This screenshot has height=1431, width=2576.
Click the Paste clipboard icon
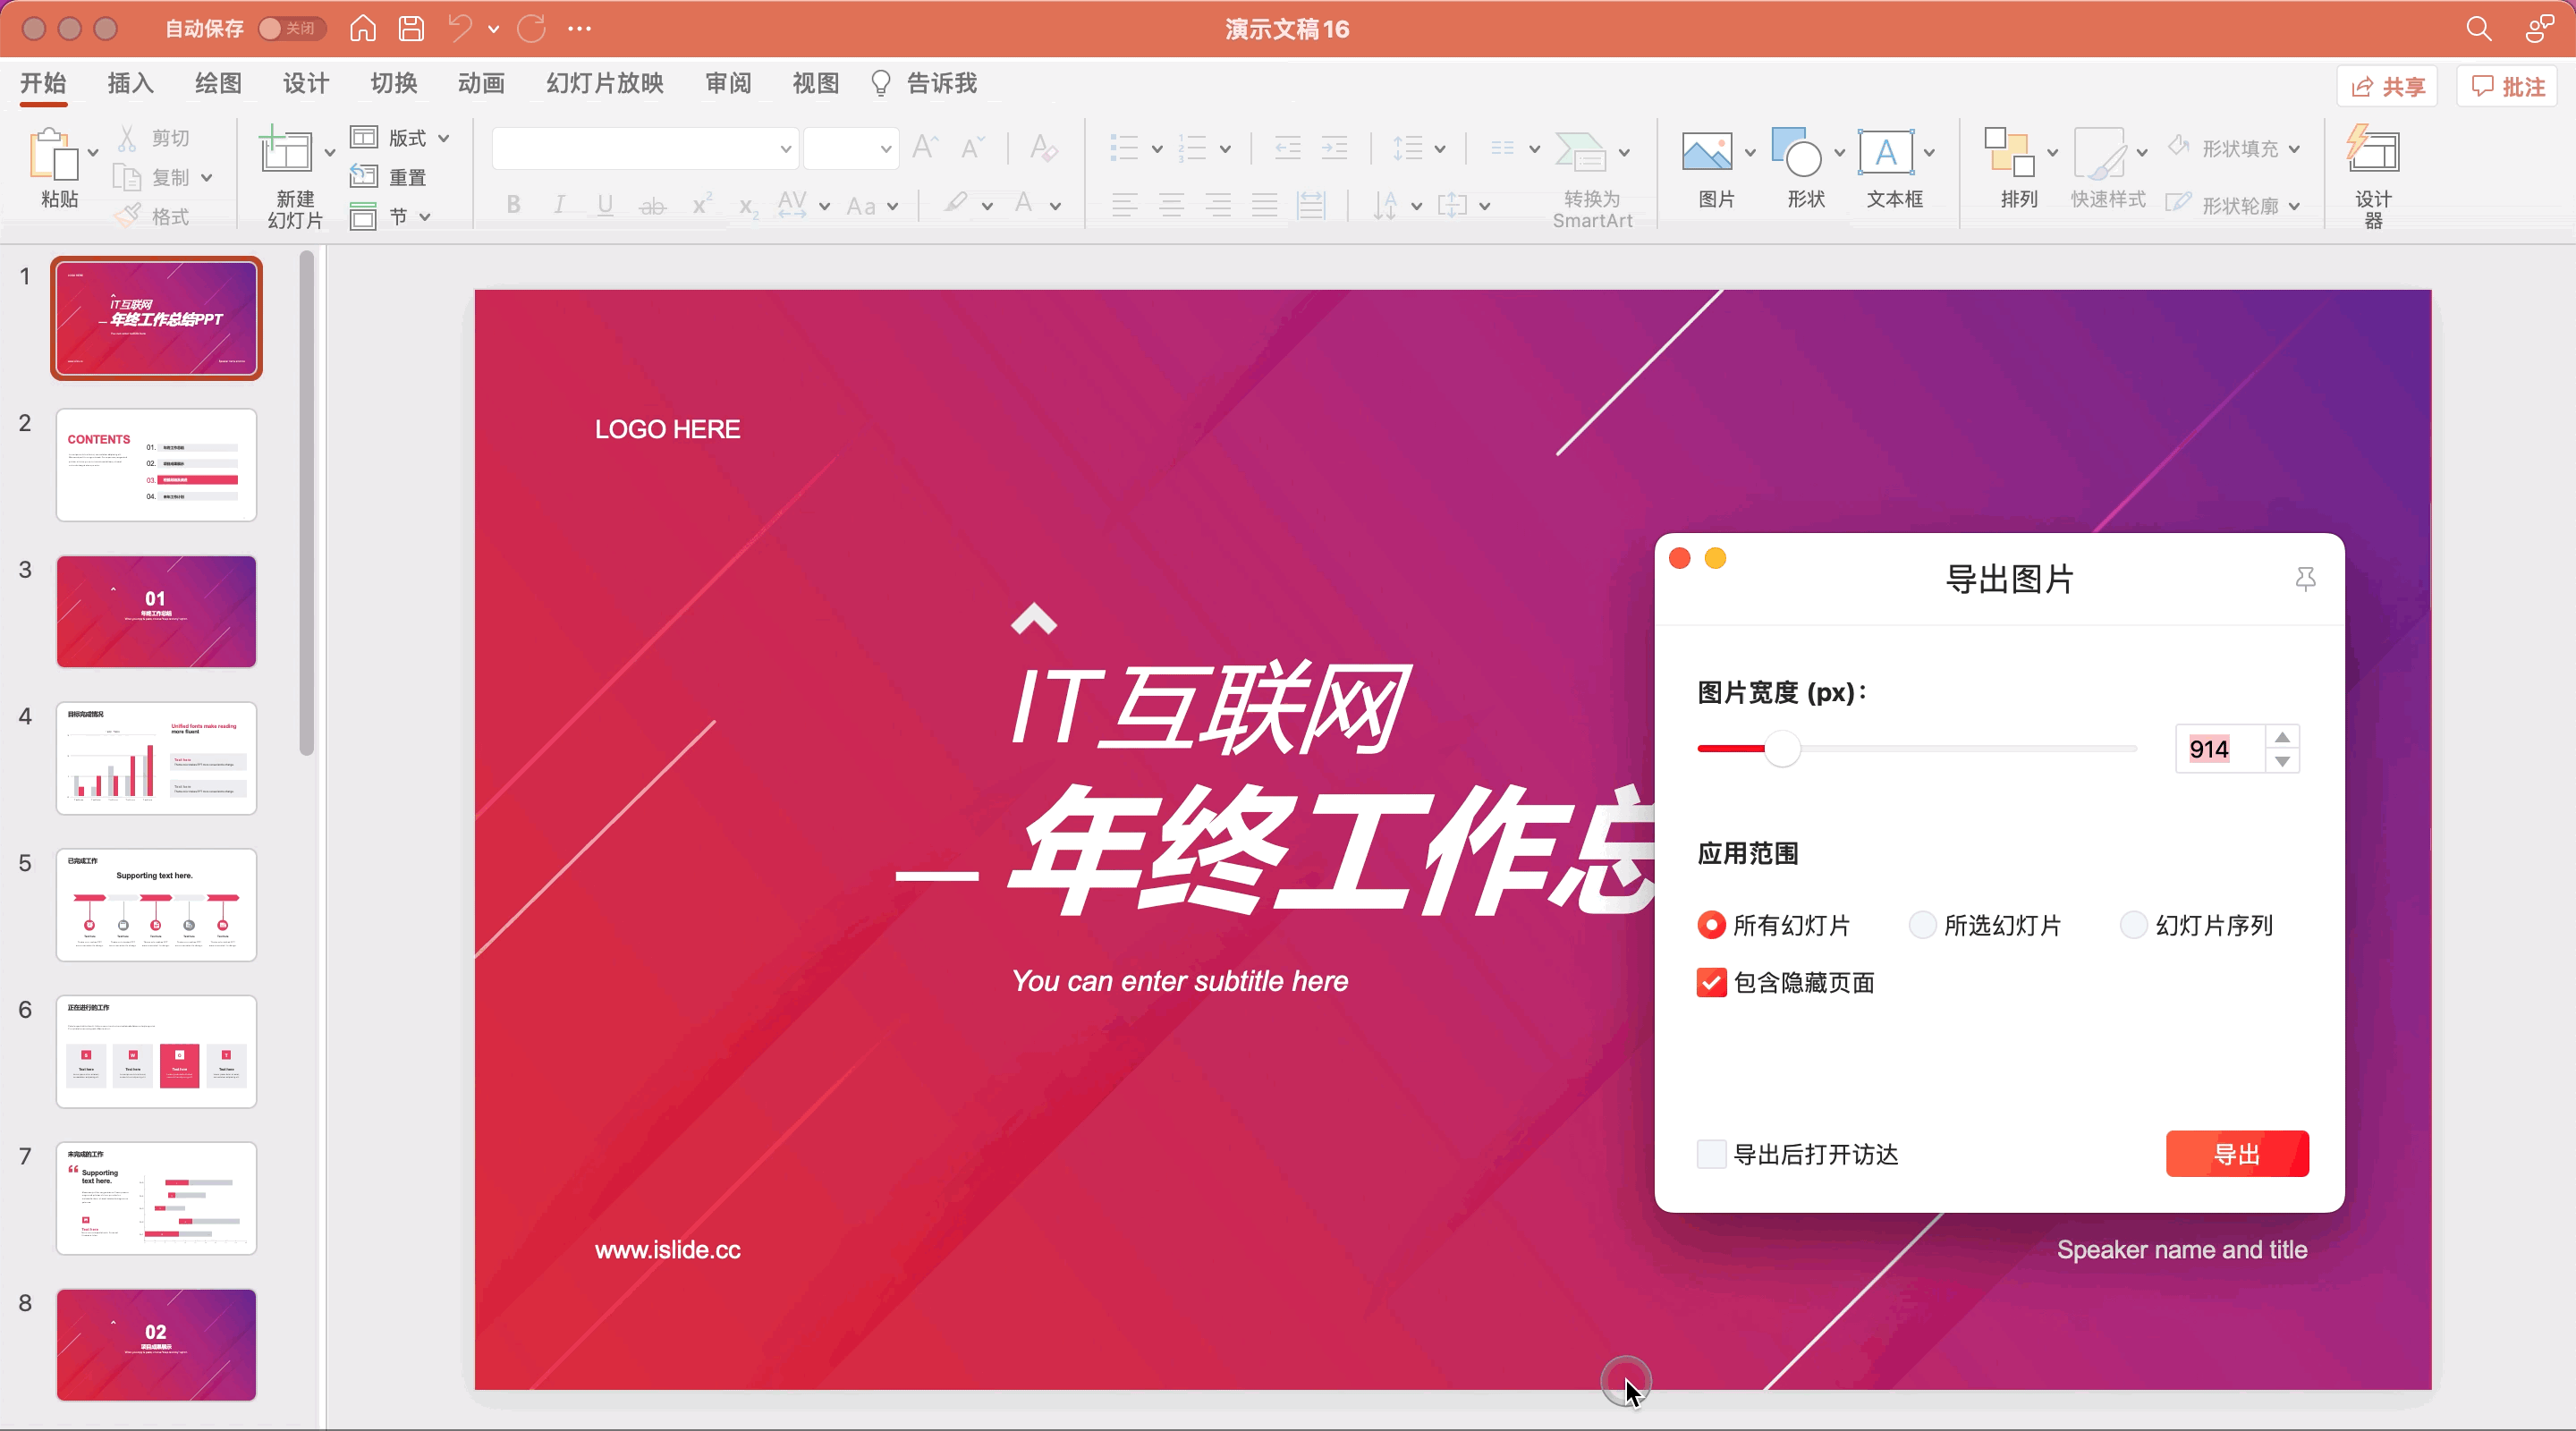54,154
